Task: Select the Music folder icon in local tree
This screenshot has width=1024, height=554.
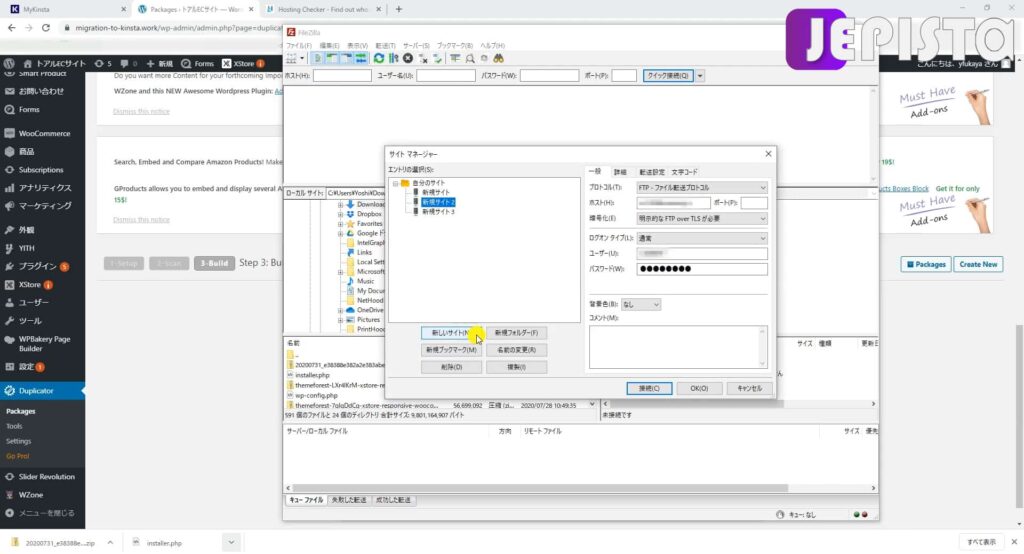Action: (x=350, y=282)
